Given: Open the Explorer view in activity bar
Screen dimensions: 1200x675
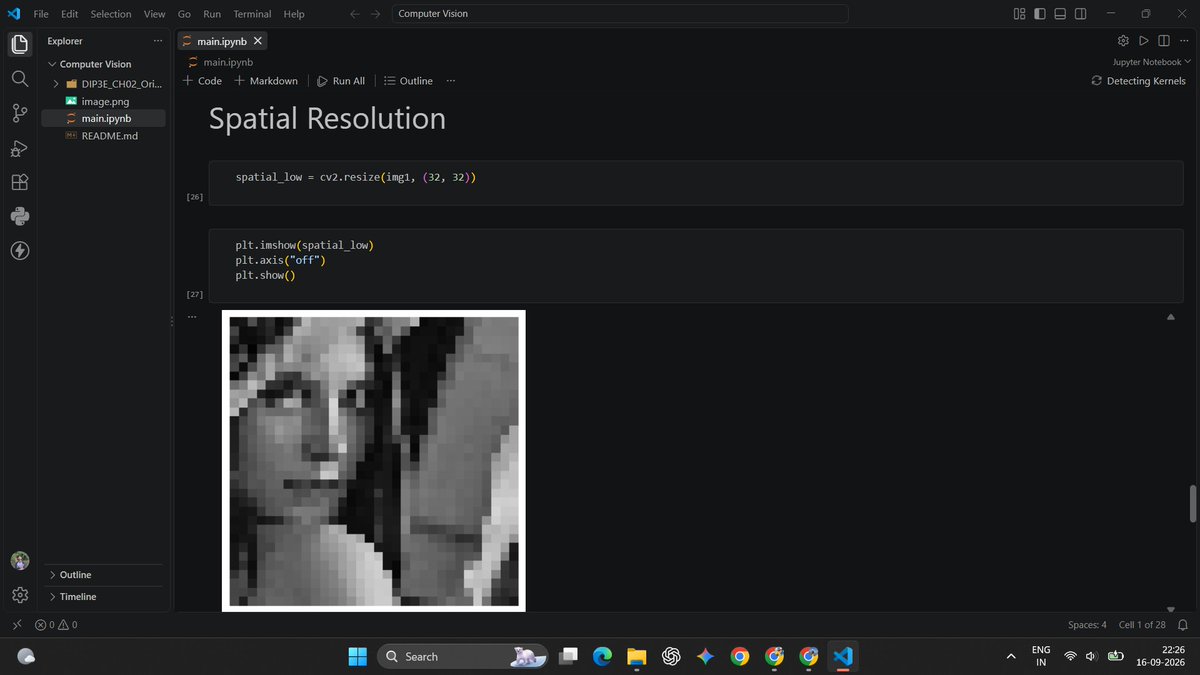Looking at the screenshot, I should click(x=19, y=44).
